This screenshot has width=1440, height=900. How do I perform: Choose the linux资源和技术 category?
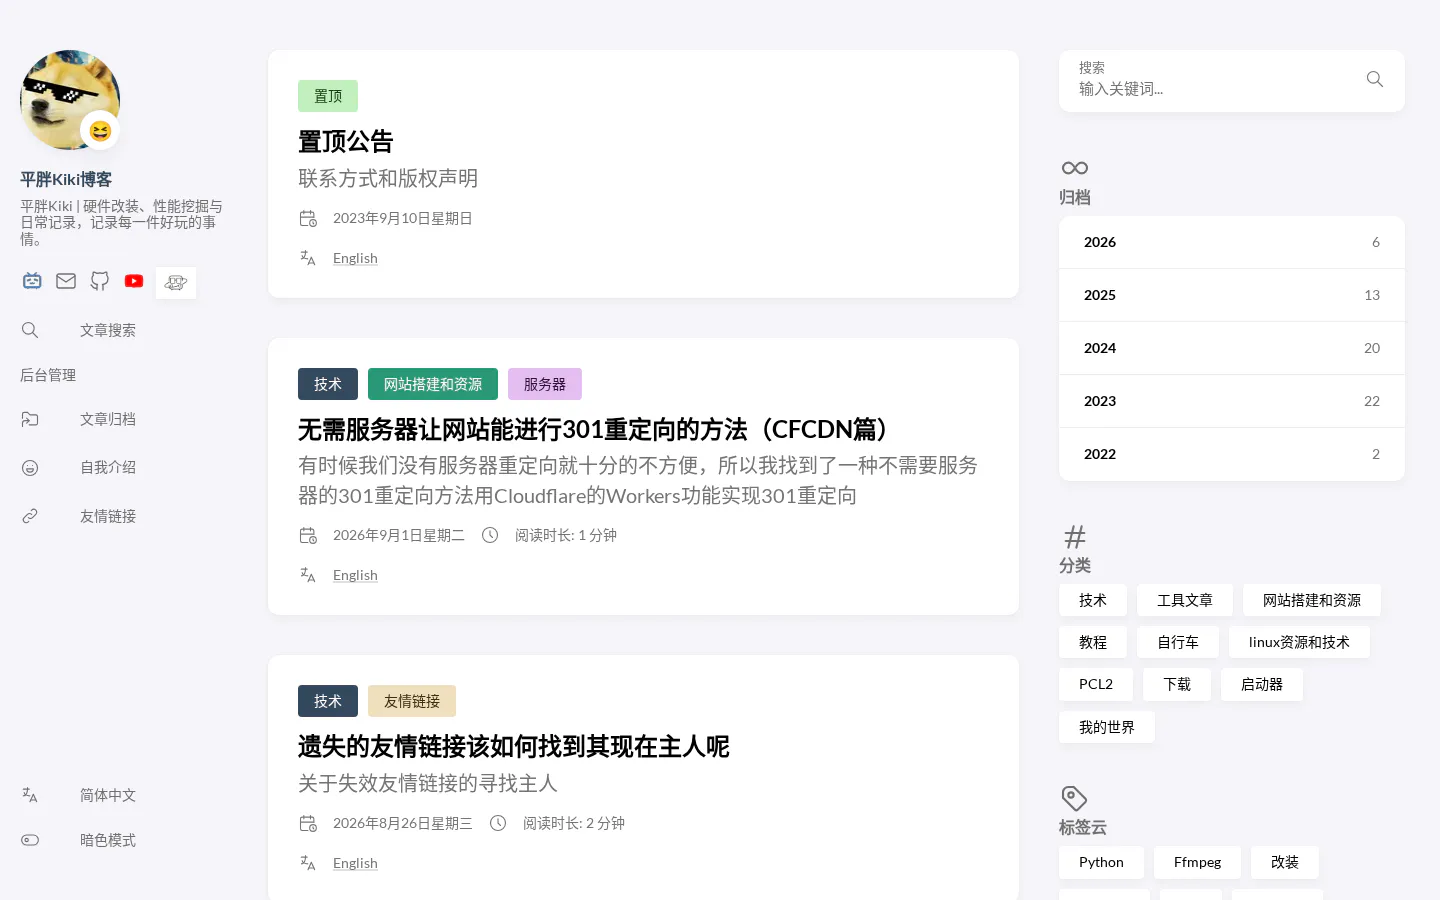1299,642
